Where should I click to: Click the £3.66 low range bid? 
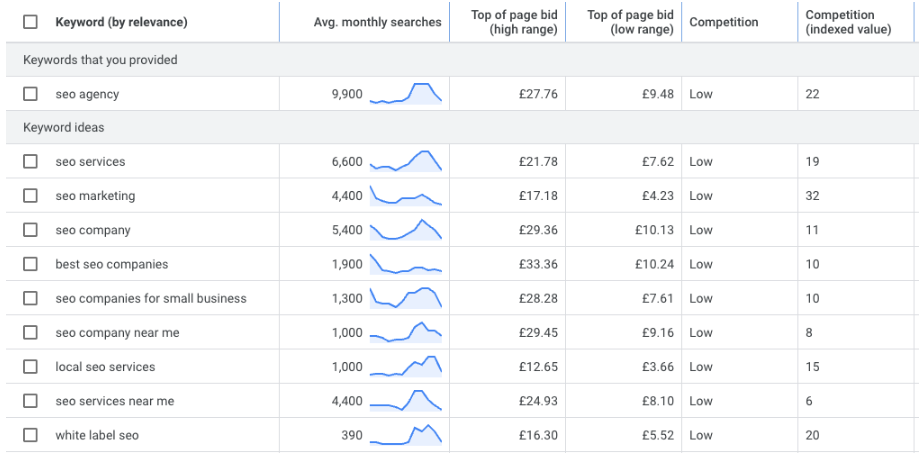tap(658, 367)
